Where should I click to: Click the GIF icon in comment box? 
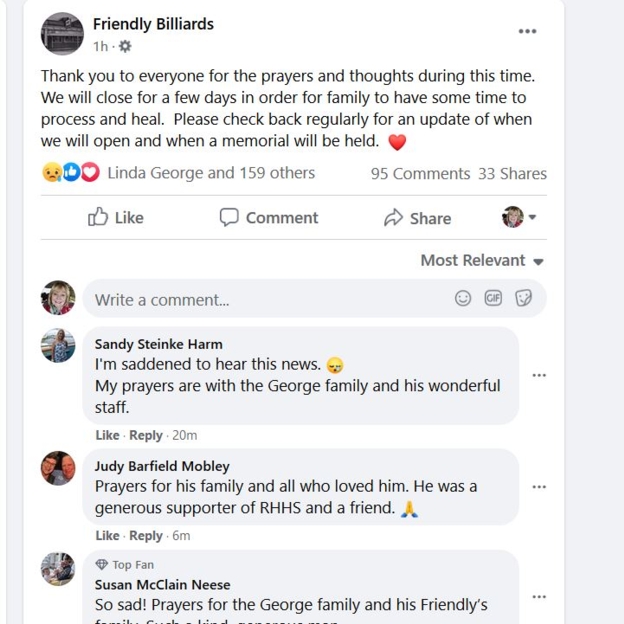[x=493, y=298]
